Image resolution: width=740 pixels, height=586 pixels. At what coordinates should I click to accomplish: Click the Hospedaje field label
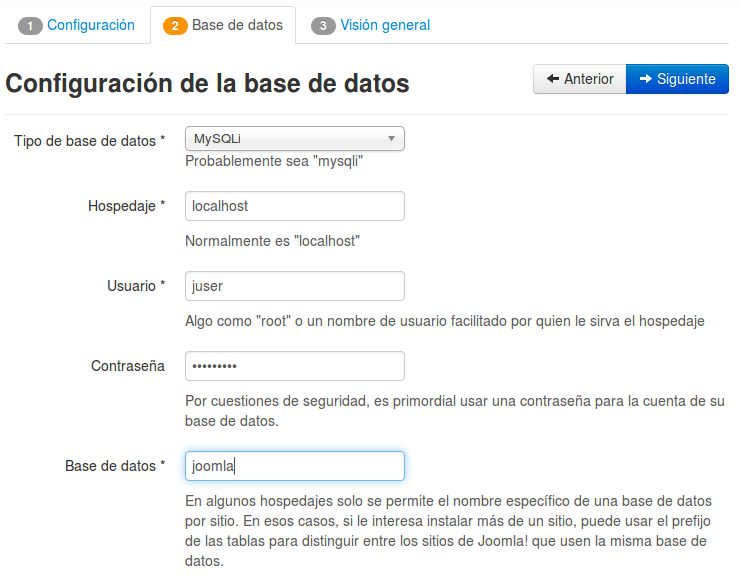point(126,206)
